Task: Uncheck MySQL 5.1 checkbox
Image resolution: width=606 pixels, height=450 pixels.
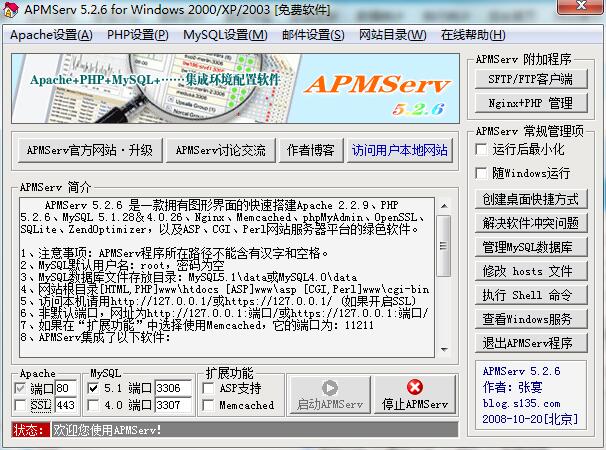Action: tap(93, 388)
